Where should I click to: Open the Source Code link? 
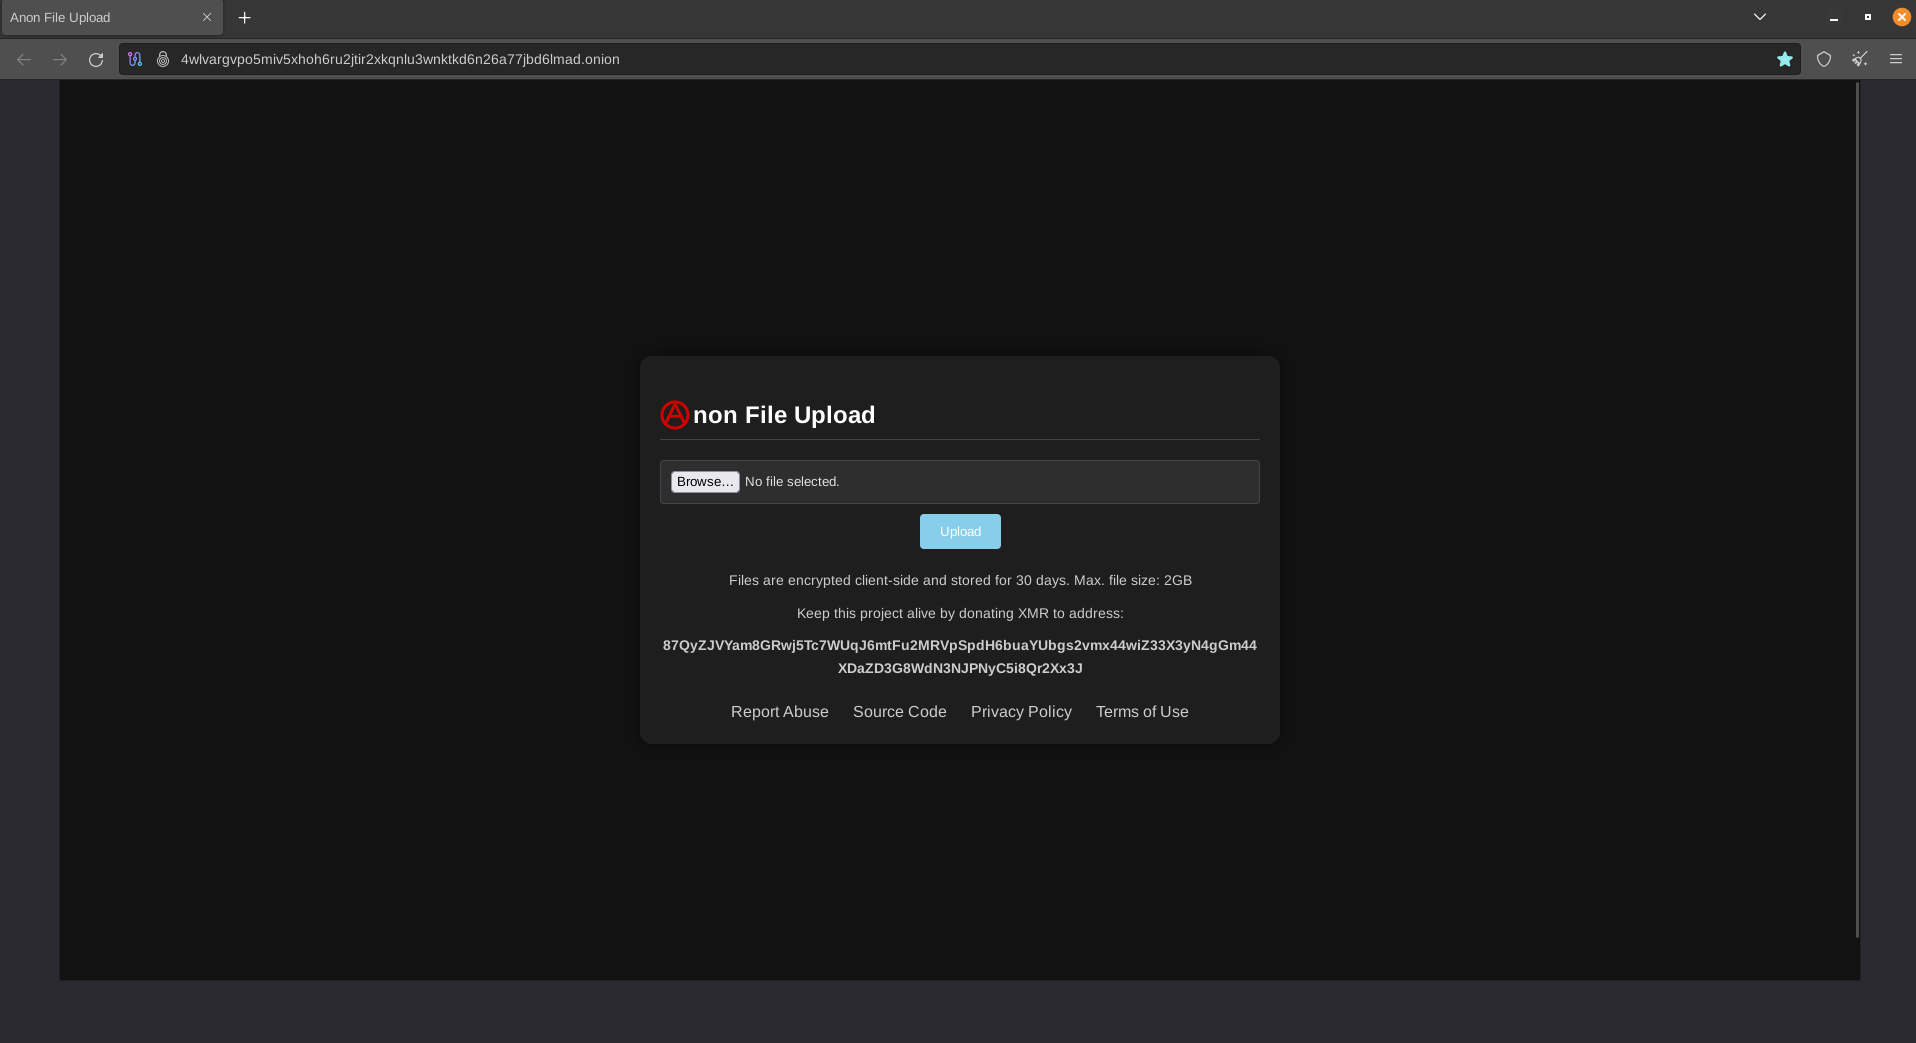point(899,712)
